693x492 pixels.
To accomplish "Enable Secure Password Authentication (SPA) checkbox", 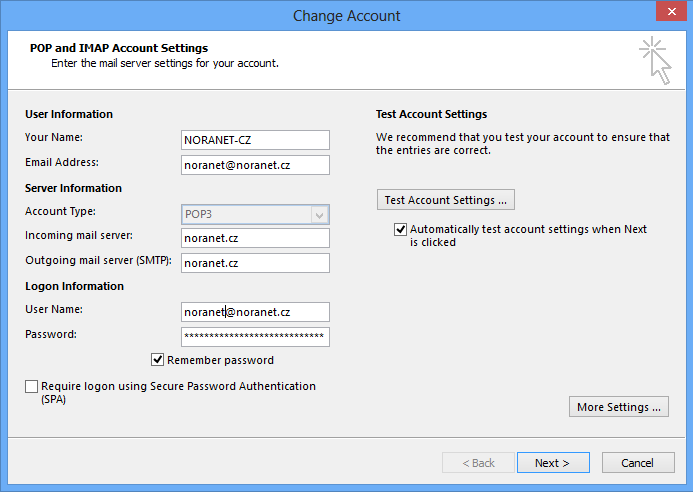I will [32, 387].
